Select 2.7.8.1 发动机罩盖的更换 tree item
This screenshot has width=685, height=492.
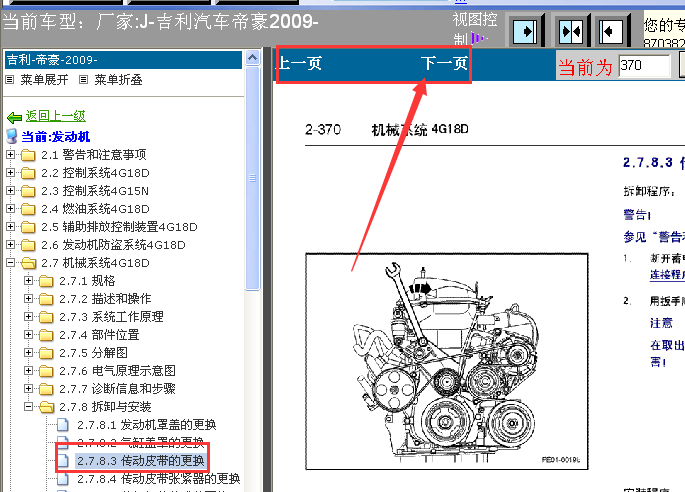pyautogui.click(x=146, y=425)
